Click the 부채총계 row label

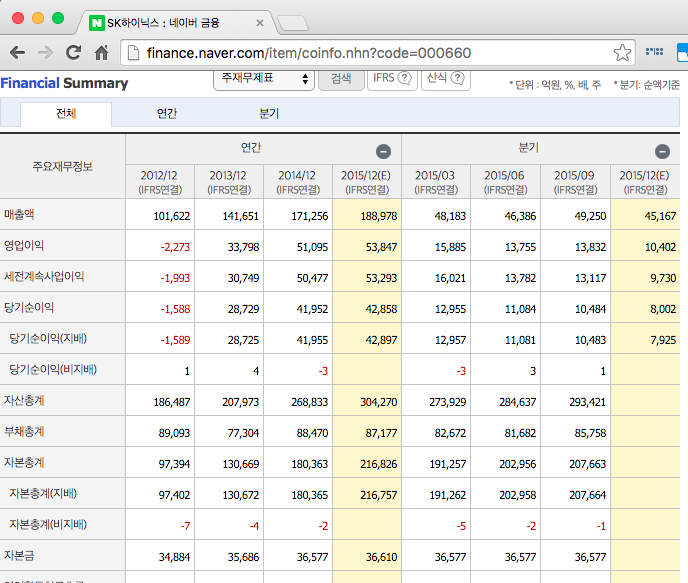tap(24, 432)
